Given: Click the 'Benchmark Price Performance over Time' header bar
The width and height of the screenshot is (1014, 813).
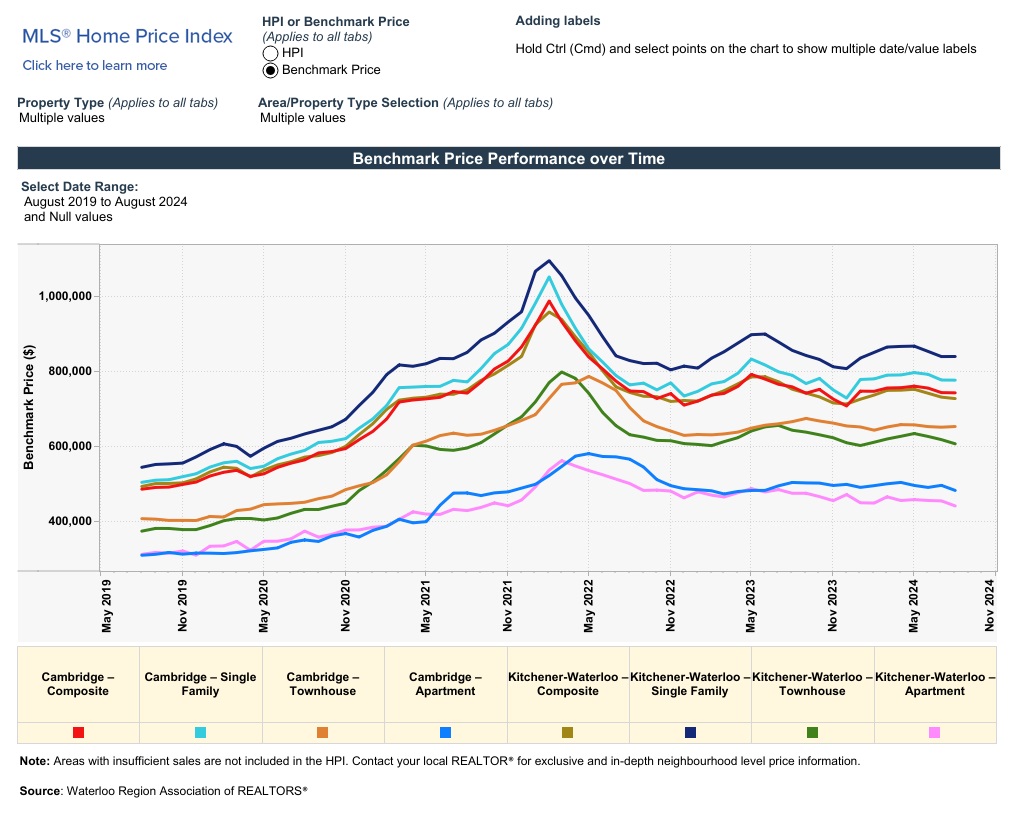Looking at the screenshot, I should click(508, 159).
